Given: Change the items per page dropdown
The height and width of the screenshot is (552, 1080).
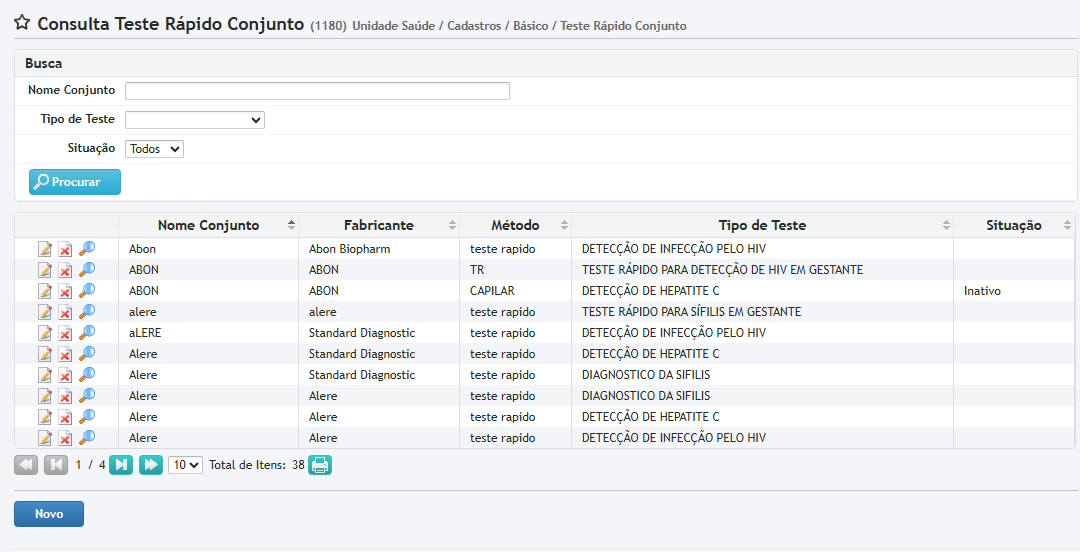Looking at the screenshot, I should 185,465.
